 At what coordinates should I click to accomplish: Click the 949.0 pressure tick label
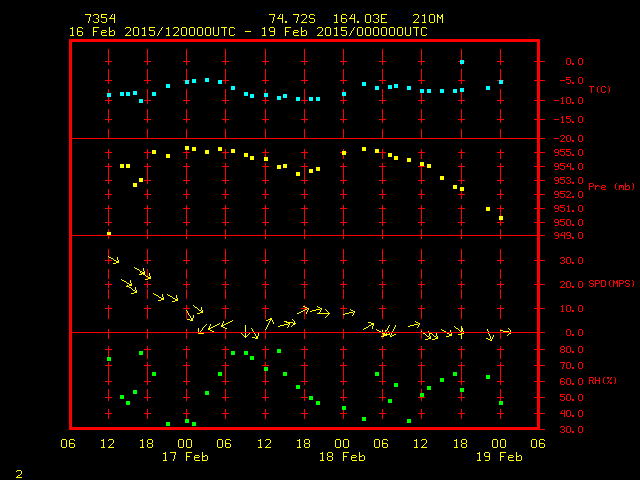(x=568, y=236)
